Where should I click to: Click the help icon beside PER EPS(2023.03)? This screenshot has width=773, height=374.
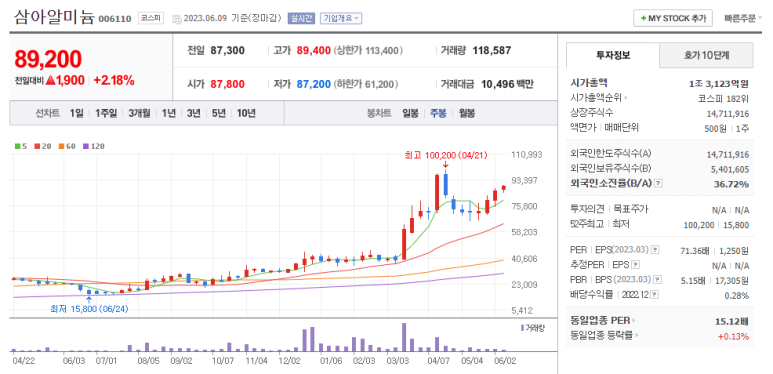pyautogui.click(x=655, y=250)
